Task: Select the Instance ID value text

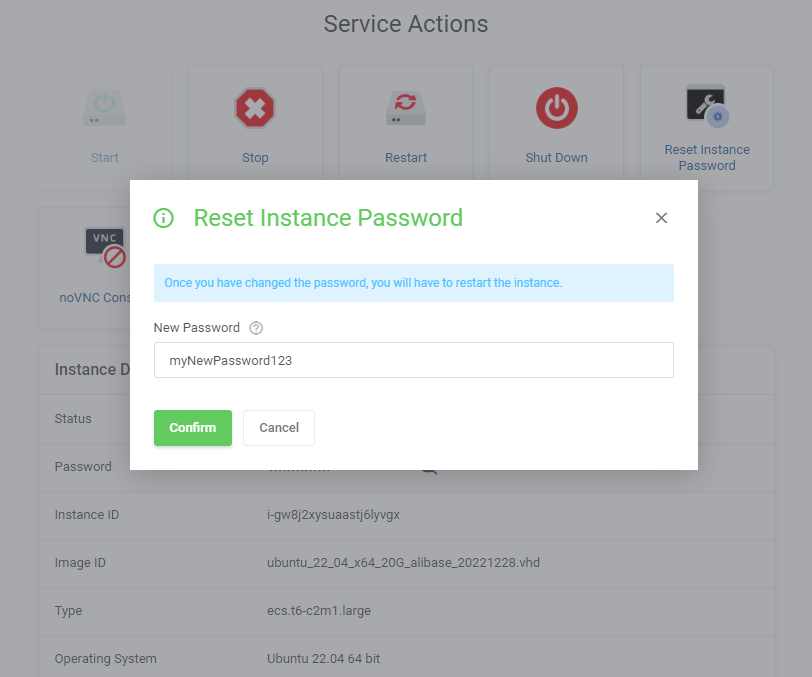Action: click(x=326, y=515)
